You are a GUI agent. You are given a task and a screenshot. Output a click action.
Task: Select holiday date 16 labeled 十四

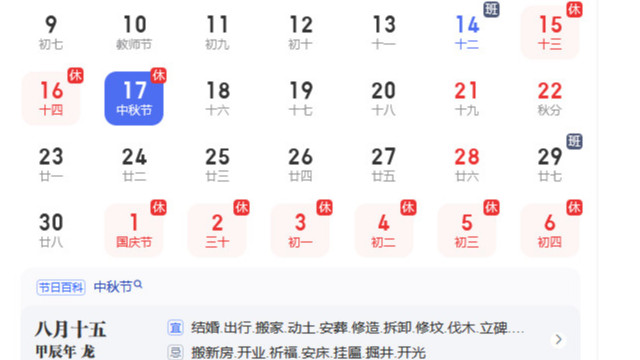51,98
